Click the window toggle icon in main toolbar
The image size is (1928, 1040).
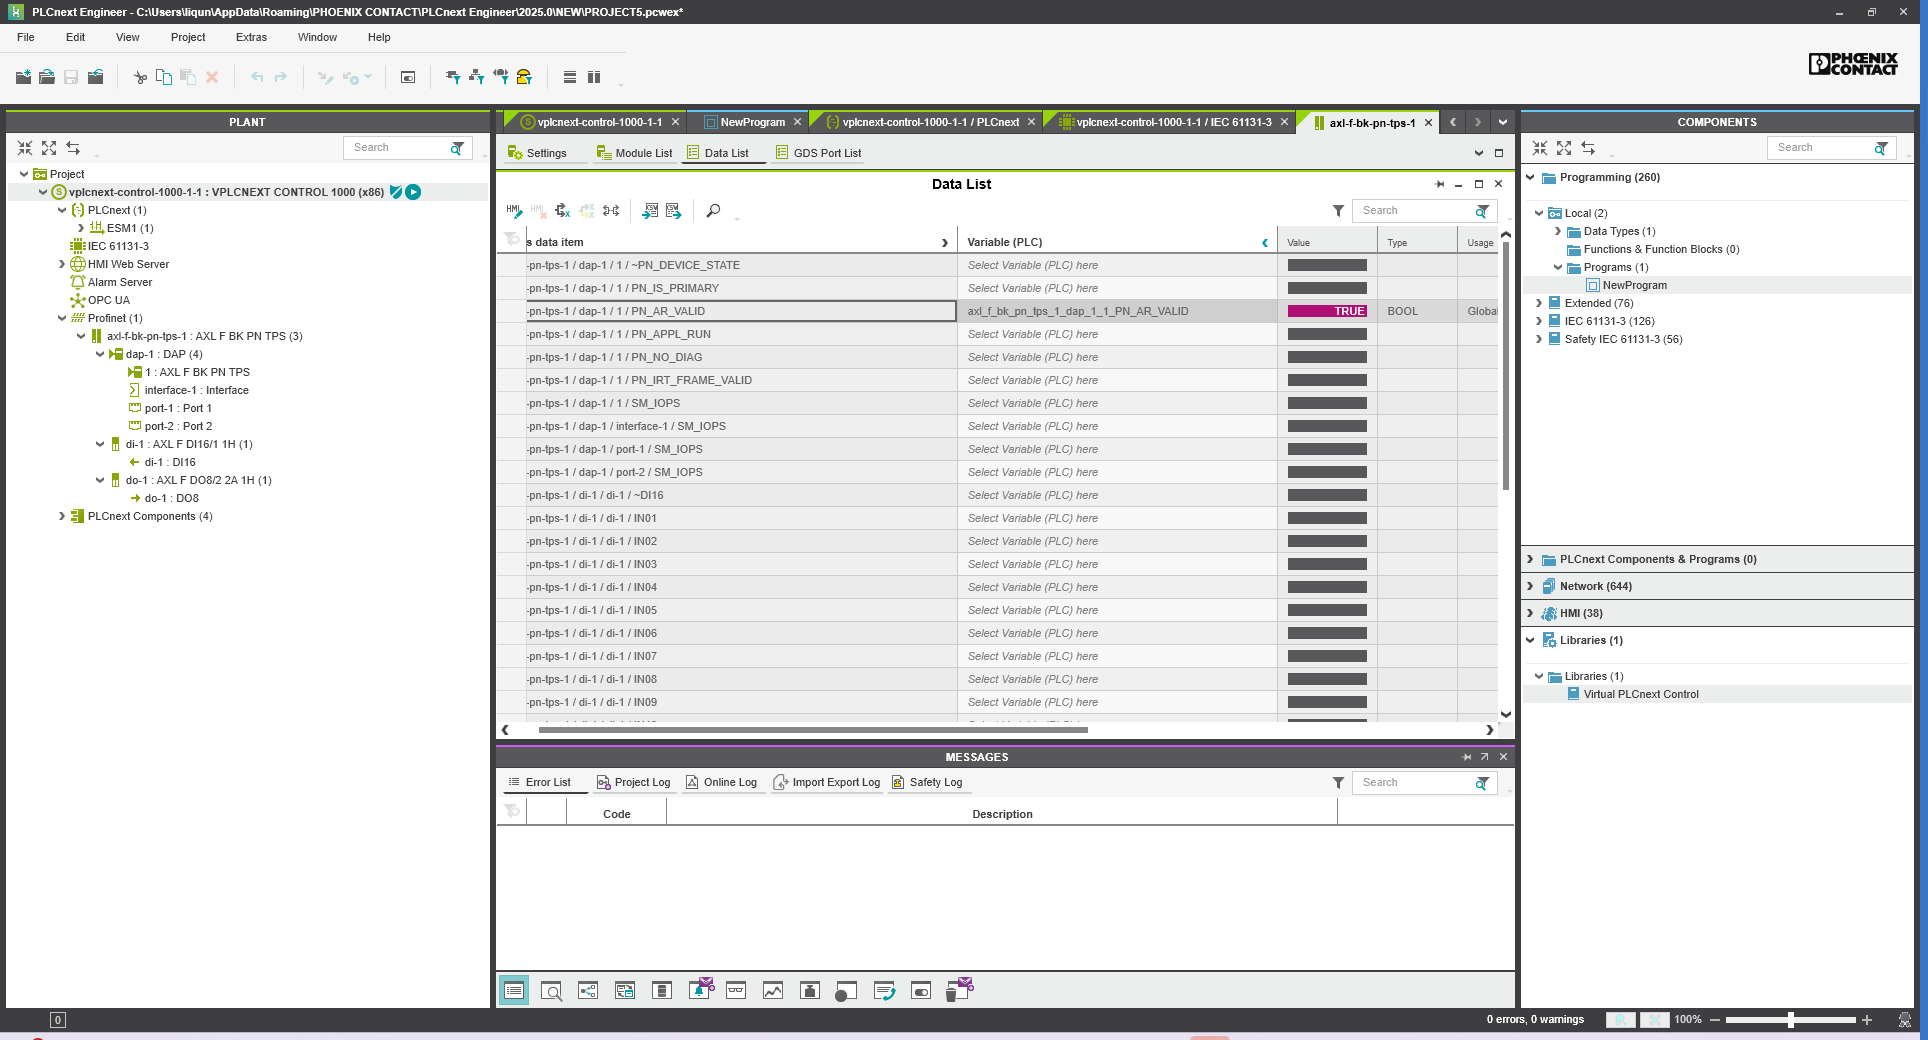click(408, 77)
